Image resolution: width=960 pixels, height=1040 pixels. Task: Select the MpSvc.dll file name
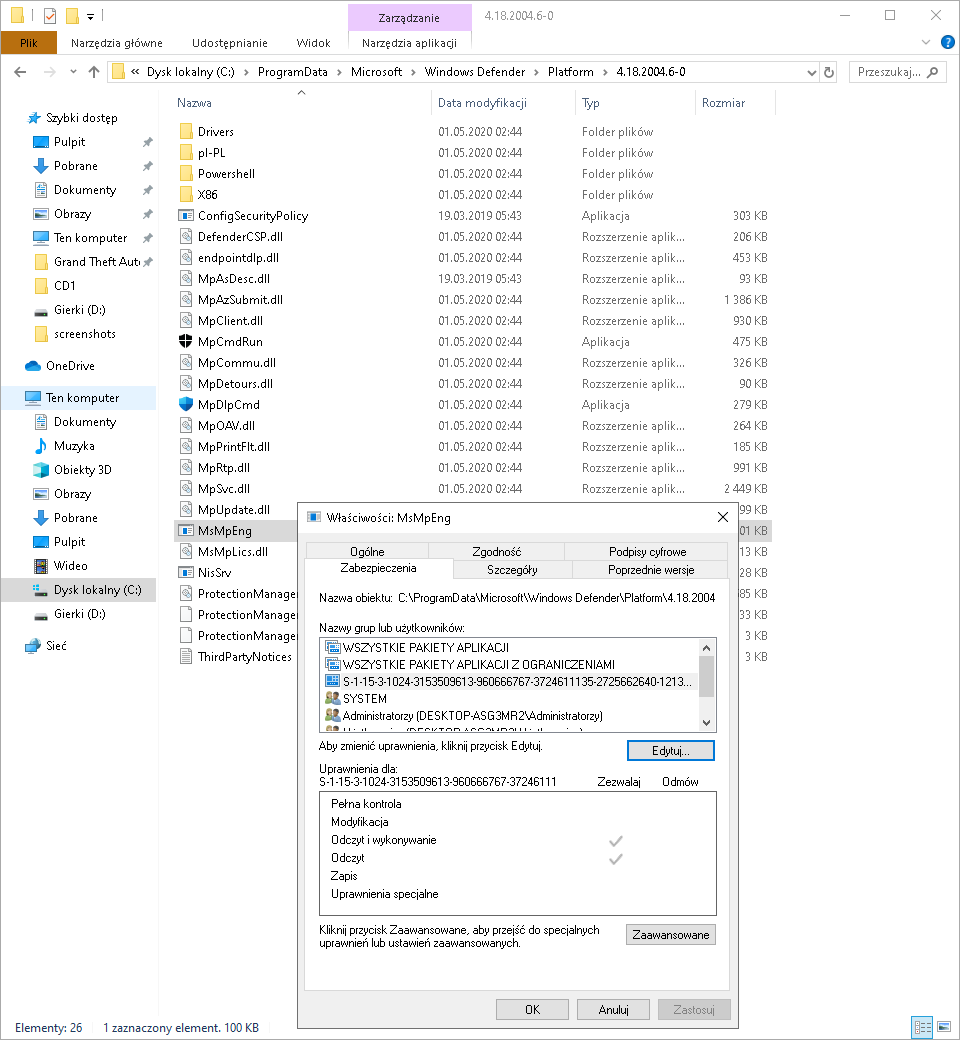(224, 489)
